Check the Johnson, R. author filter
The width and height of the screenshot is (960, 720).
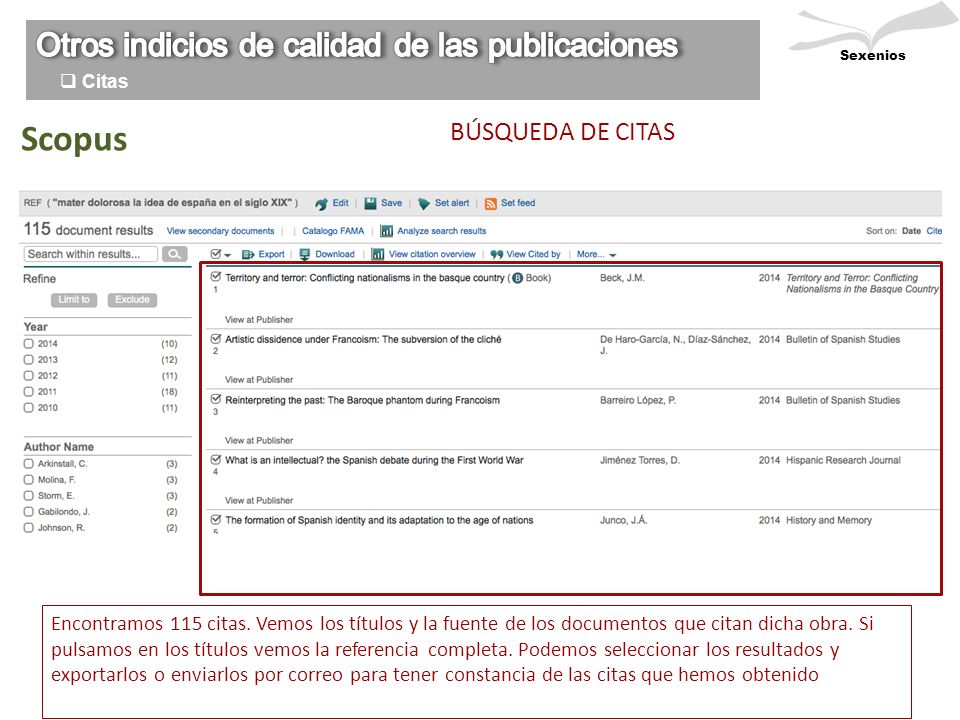click(x=29, y=527)
